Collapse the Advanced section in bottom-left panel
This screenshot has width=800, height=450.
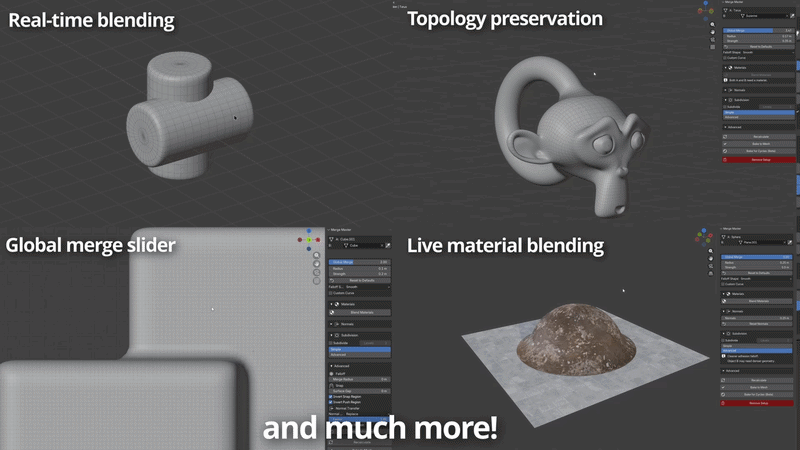pos(332,366)
